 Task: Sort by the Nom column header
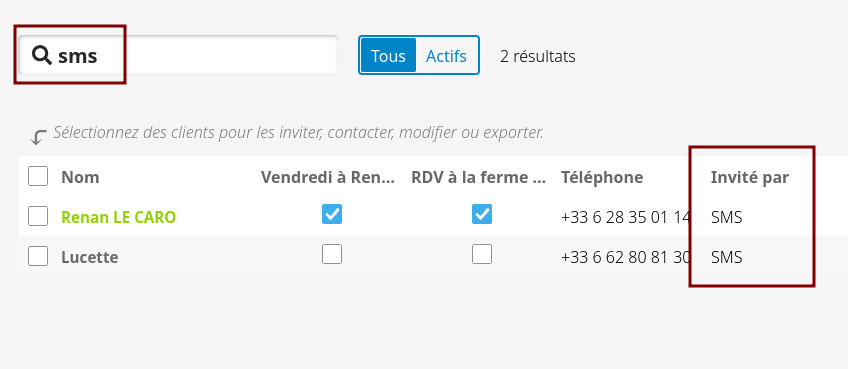(x=80, y=177)
